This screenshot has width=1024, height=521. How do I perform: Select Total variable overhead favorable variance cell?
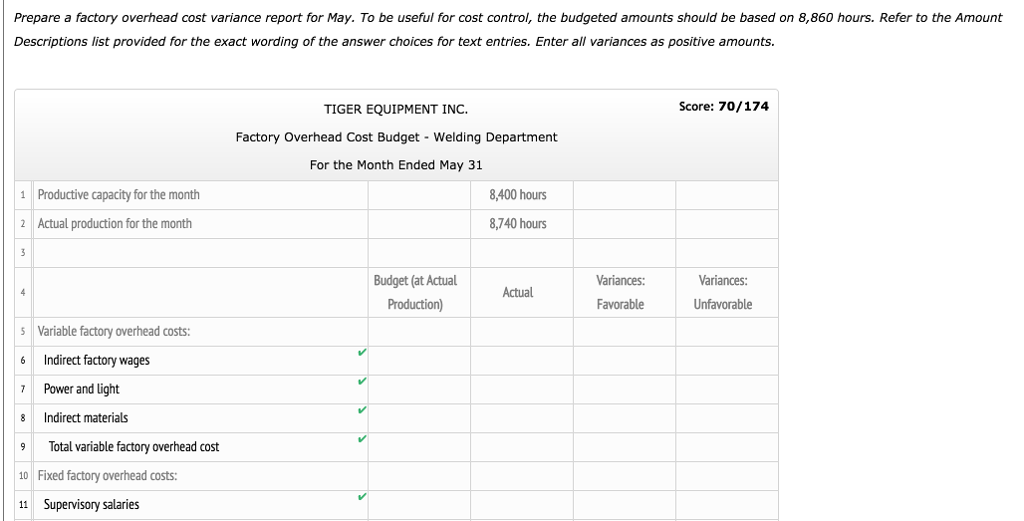tap(624, 447)
